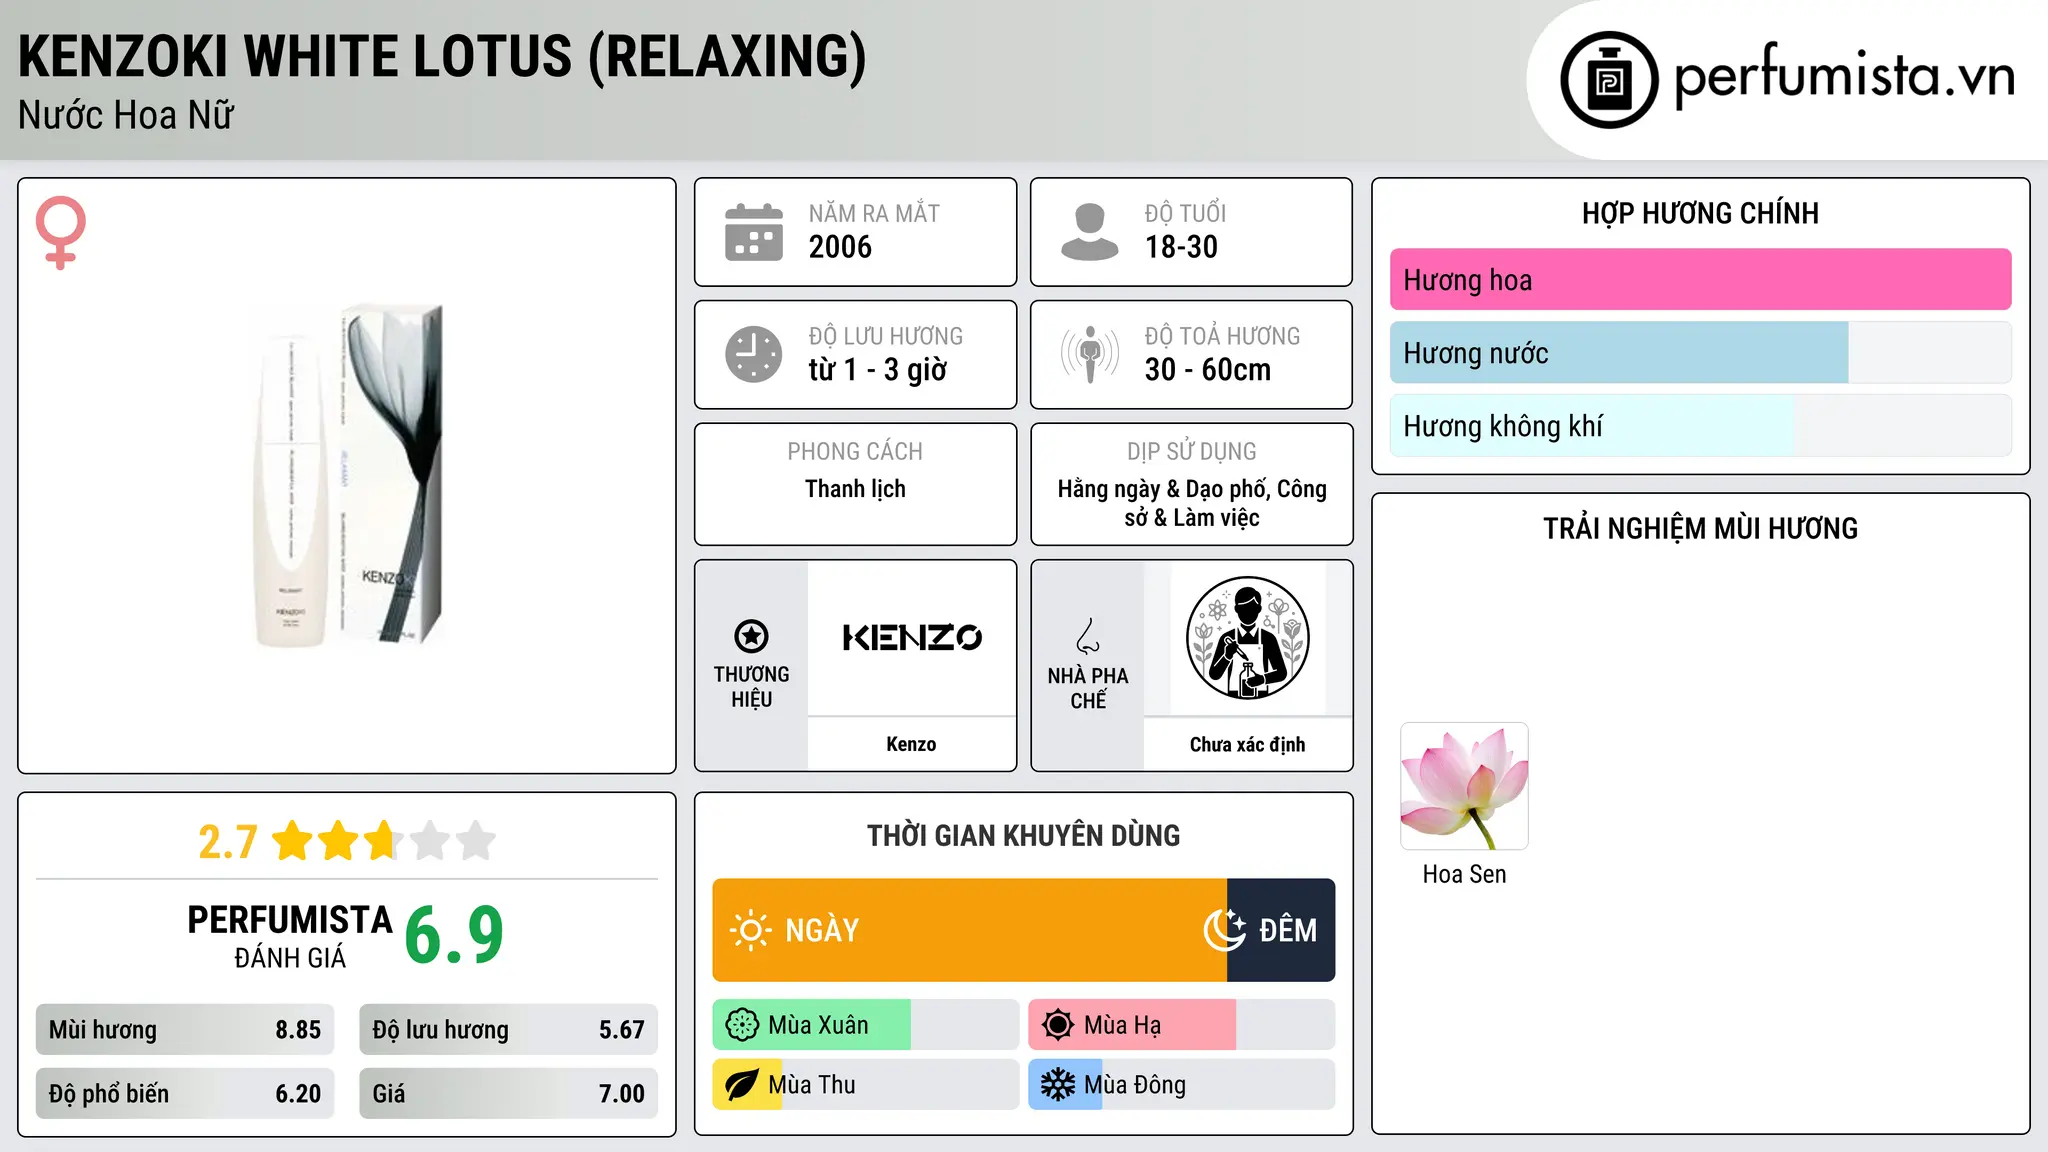This screenshot has width=2048, height=1152.
Task: Click the Độ lưu hương 5.67 score row
Action: [508, 1030]
